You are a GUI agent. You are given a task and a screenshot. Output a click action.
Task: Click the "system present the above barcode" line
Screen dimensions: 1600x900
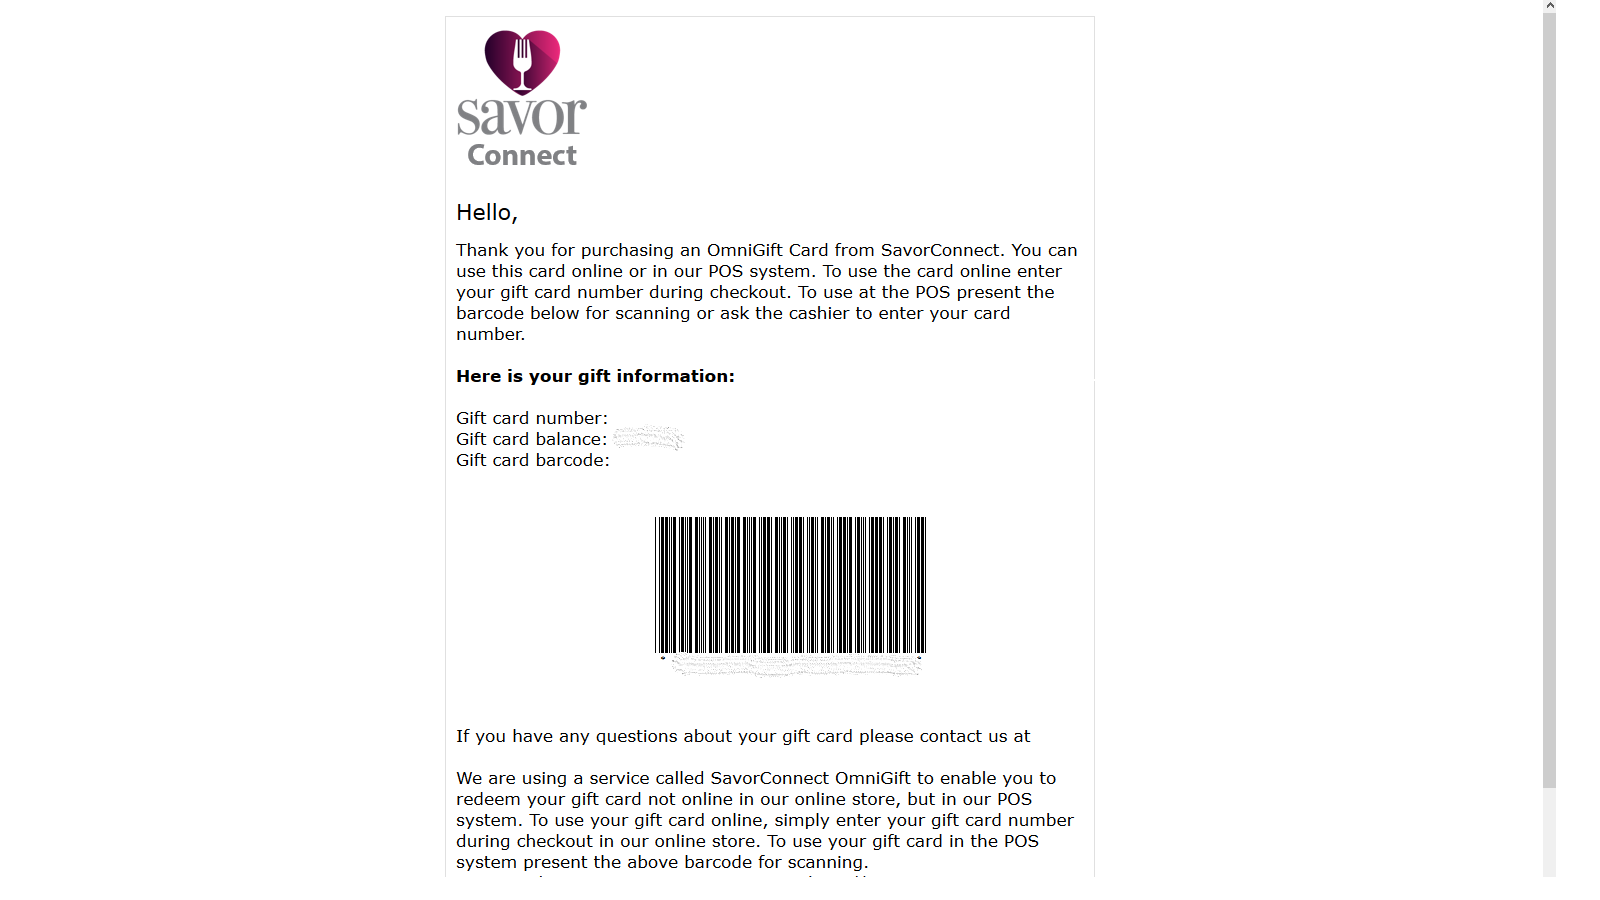(662, 862)
